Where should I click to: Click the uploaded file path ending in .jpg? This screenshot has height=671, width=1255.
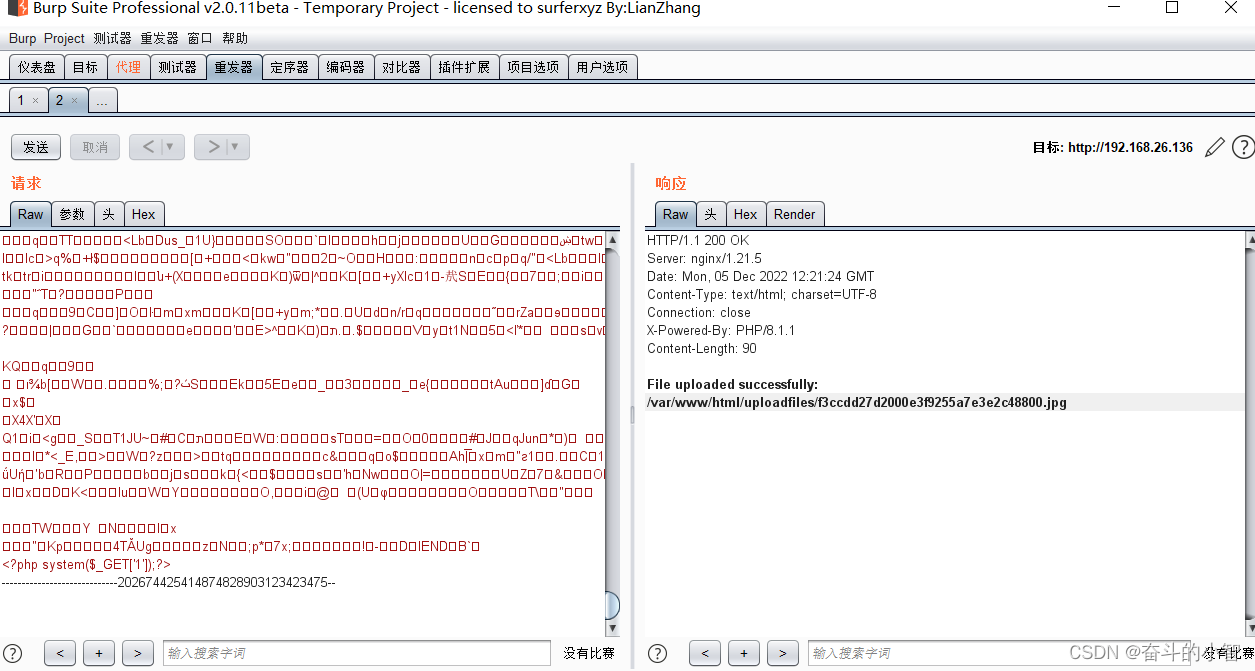click(857, 402)
